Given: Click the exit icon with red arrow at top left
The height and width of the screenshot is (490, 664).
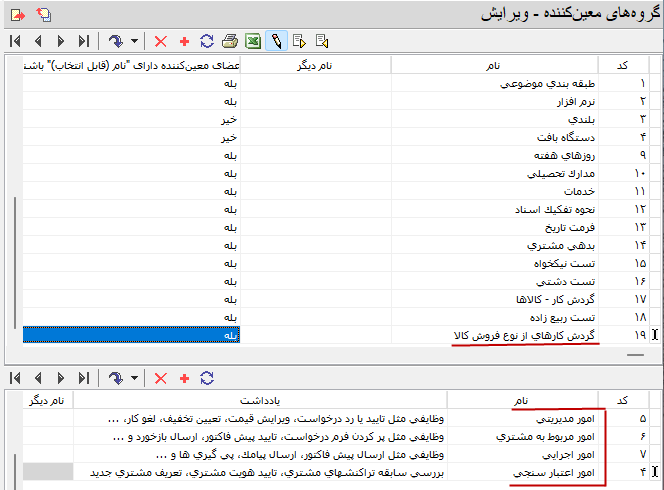Looking at the screenshot, I should pos(18,14).
